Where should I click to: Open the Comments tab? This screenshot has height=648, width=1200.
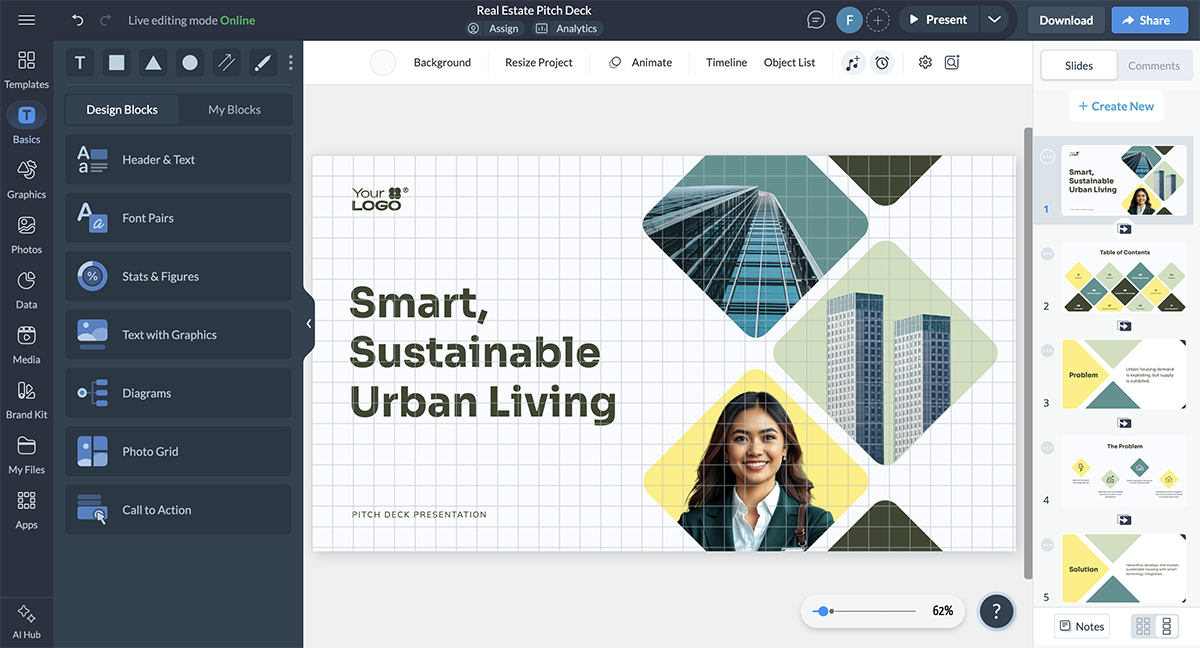tap(1153, 66)
